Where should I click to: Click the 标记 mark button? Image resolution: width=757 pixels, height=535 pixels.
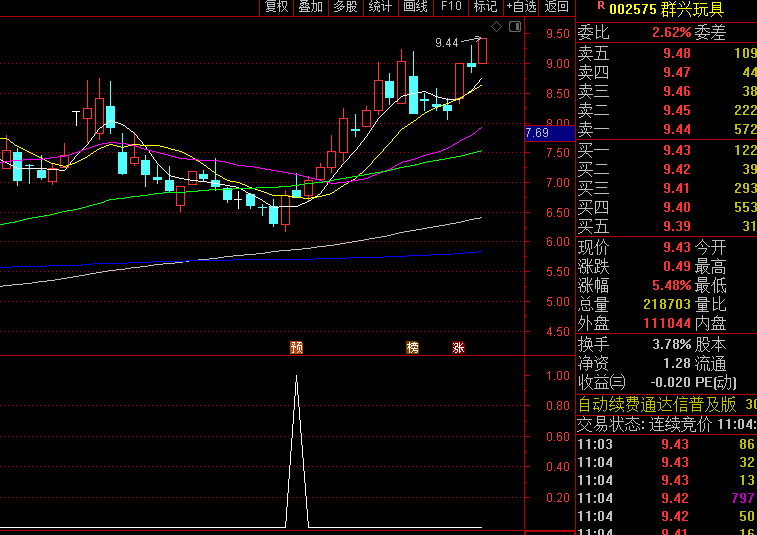pos(485,7)
